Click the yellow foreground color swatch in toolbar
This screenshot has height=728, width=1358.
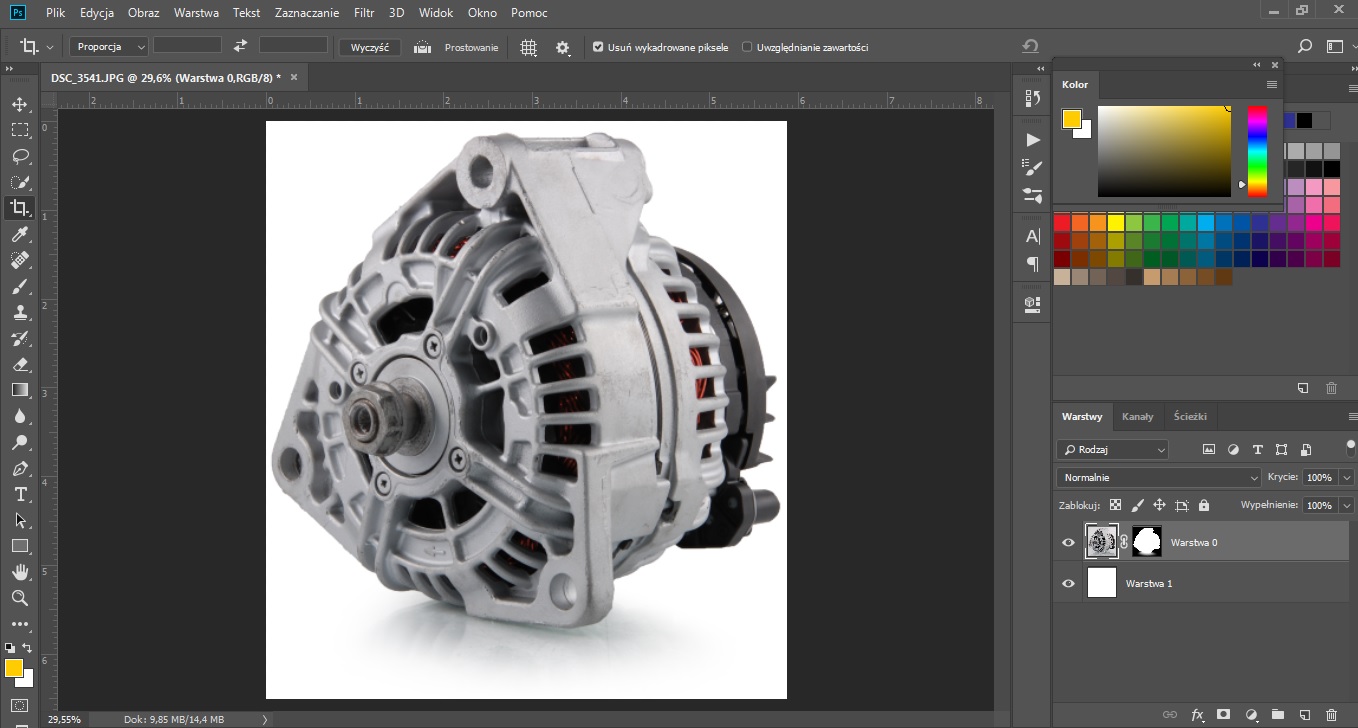(x=14, y=668)
